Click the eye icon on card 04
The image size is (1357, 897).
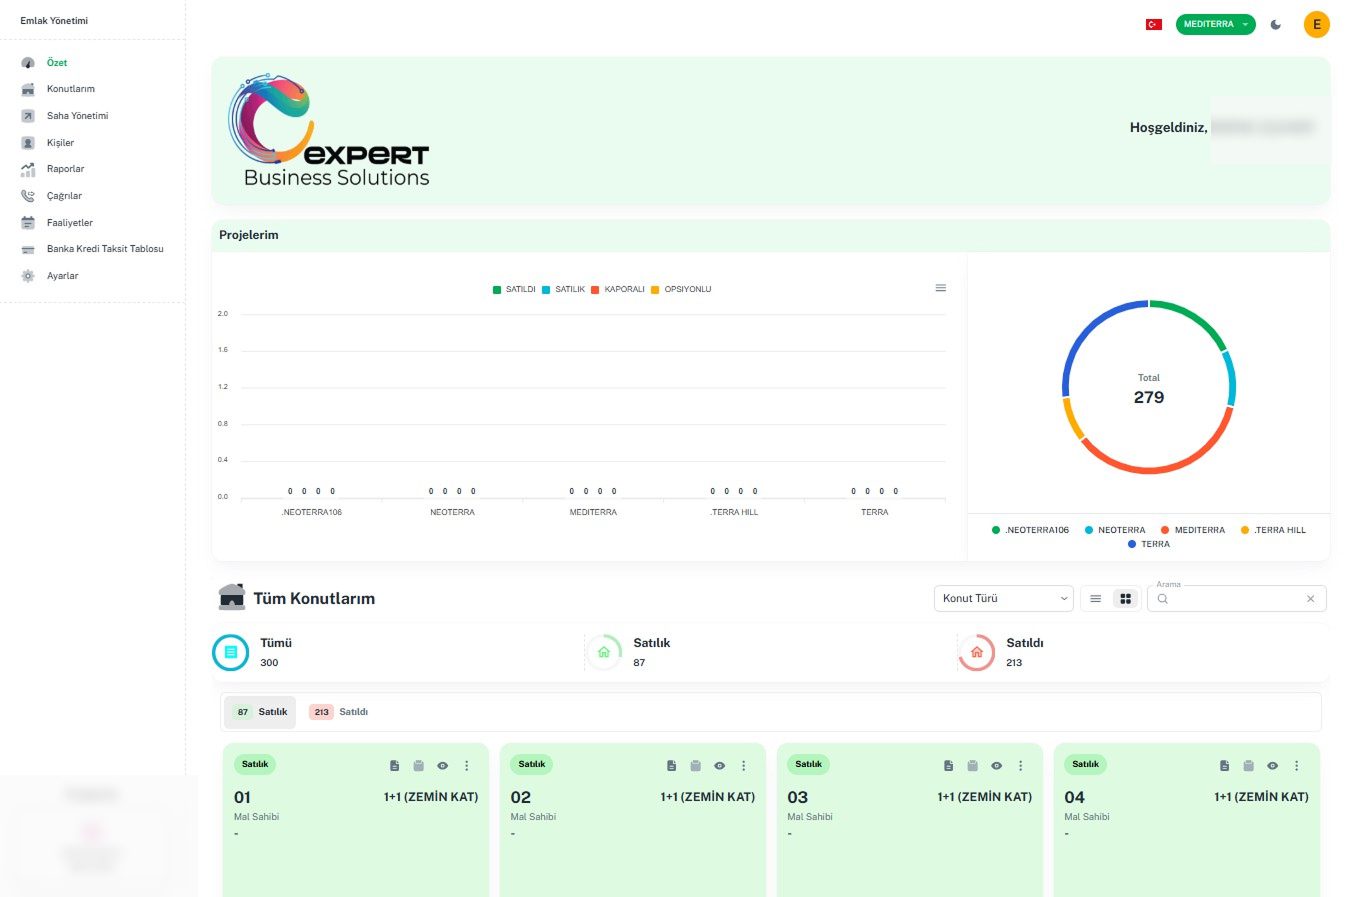pyautogui.click(x=1272, y=766)
